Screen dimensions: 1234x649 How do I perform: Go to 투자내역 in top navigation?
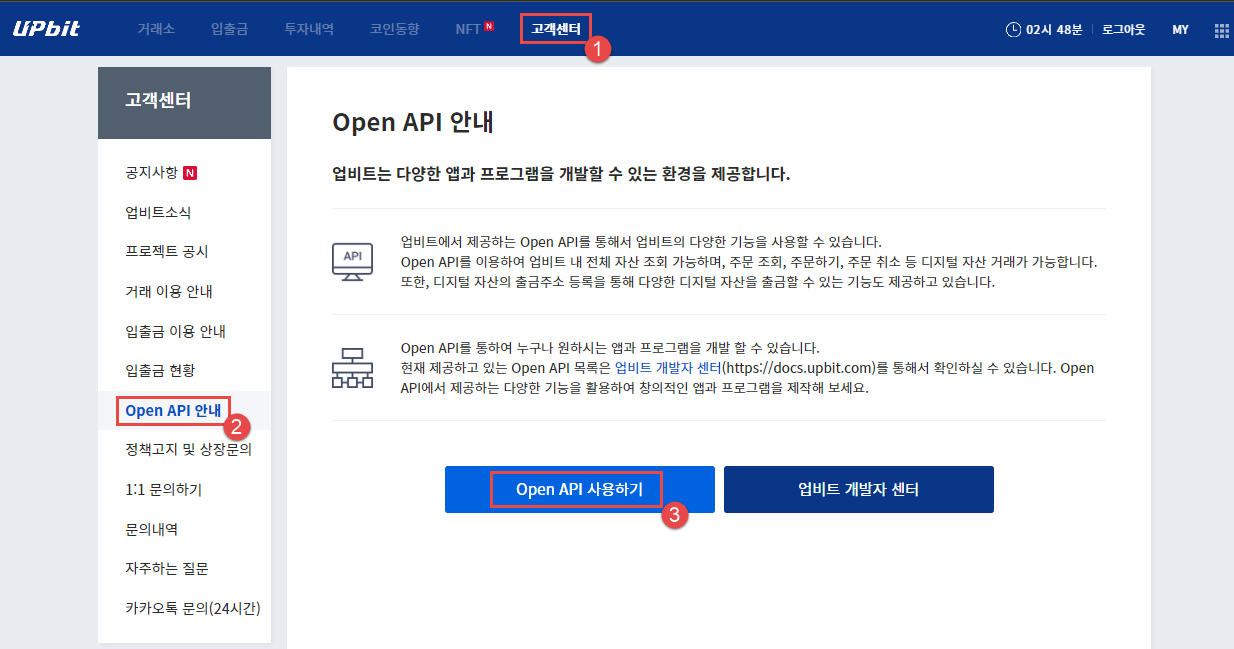point(309,29)
